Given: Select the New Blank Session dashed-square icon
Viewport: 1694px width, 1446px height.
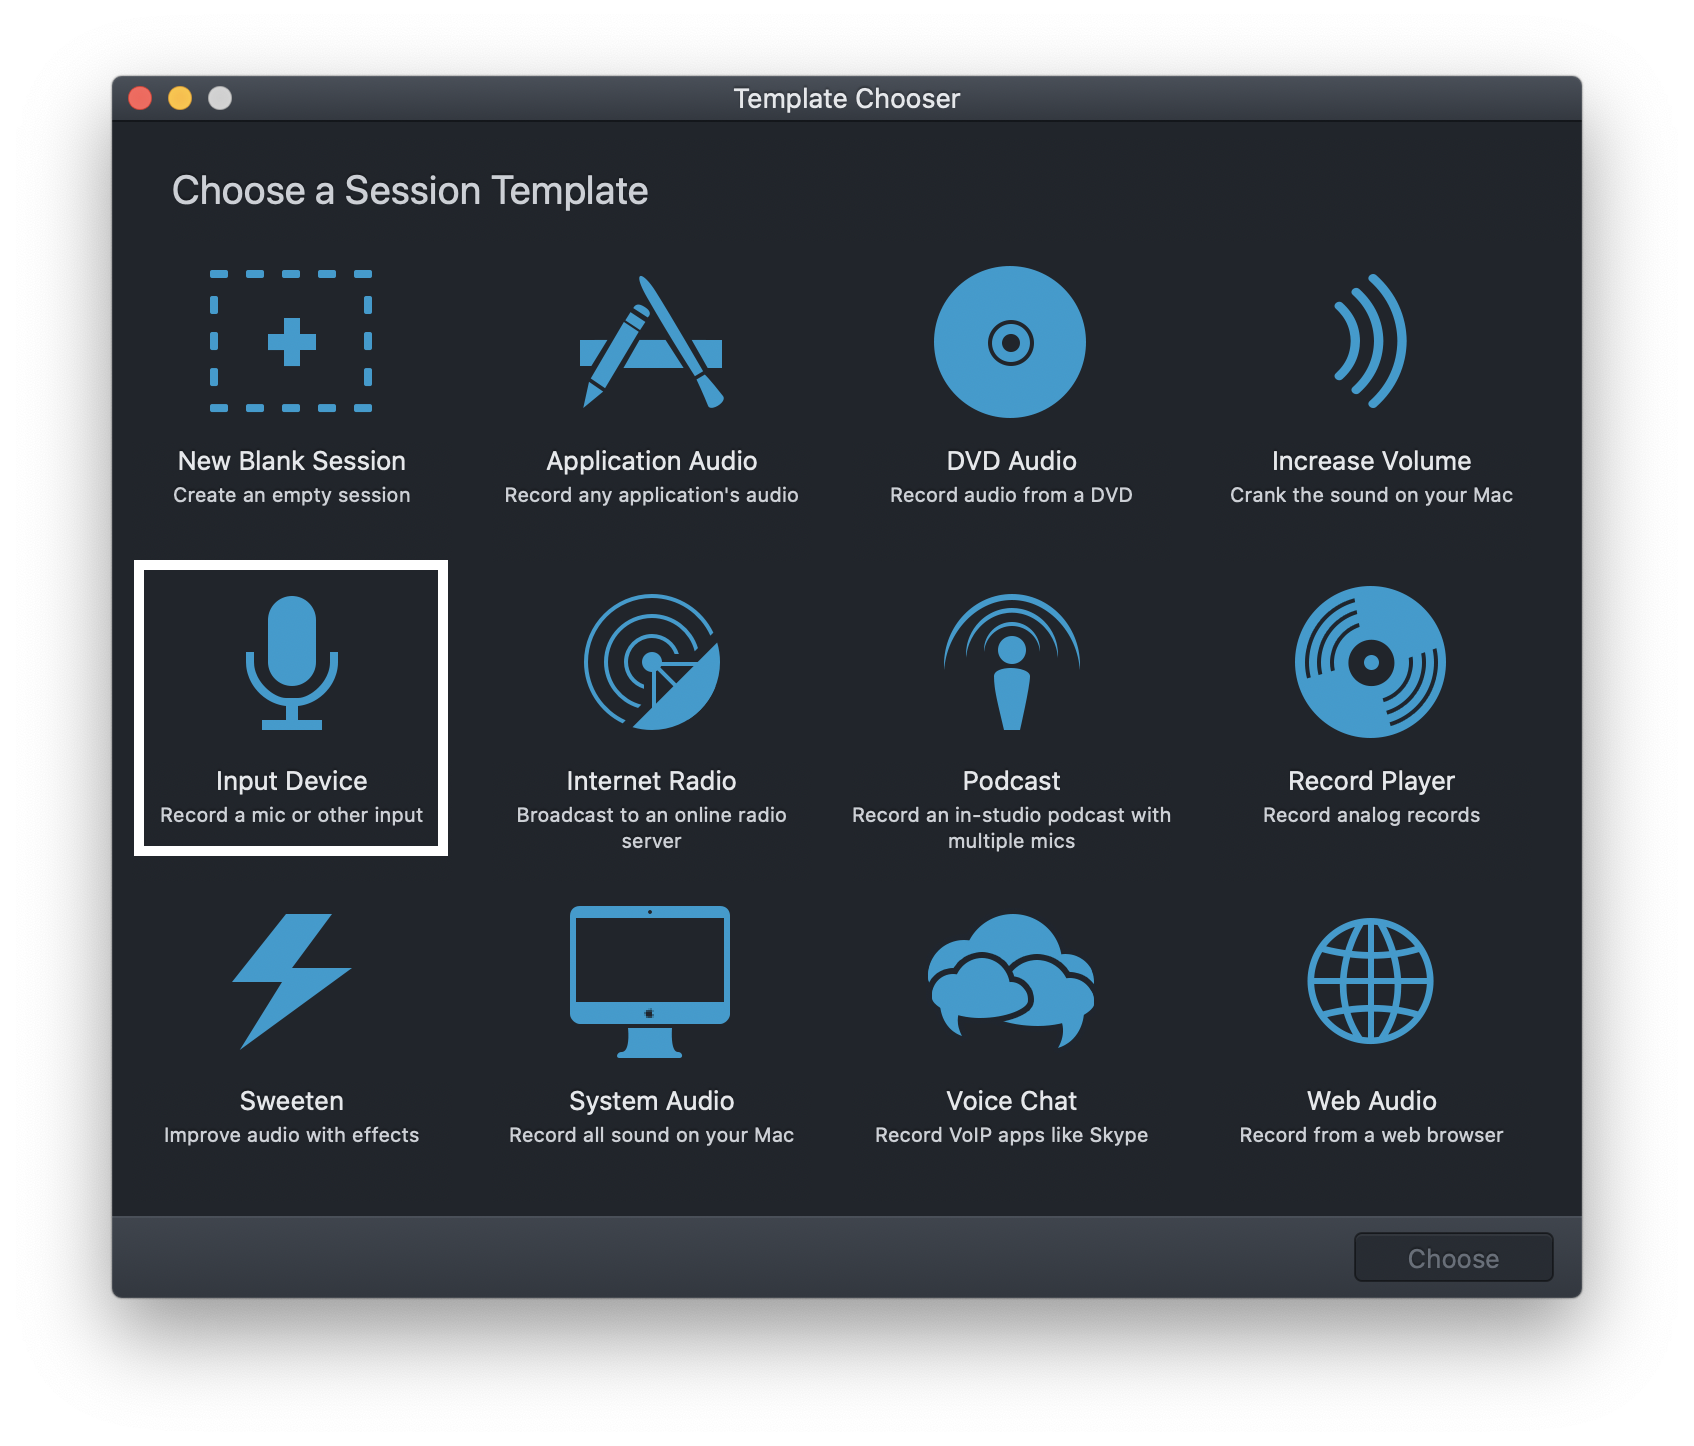Looking at the screenshot, I should pos(291,341).
